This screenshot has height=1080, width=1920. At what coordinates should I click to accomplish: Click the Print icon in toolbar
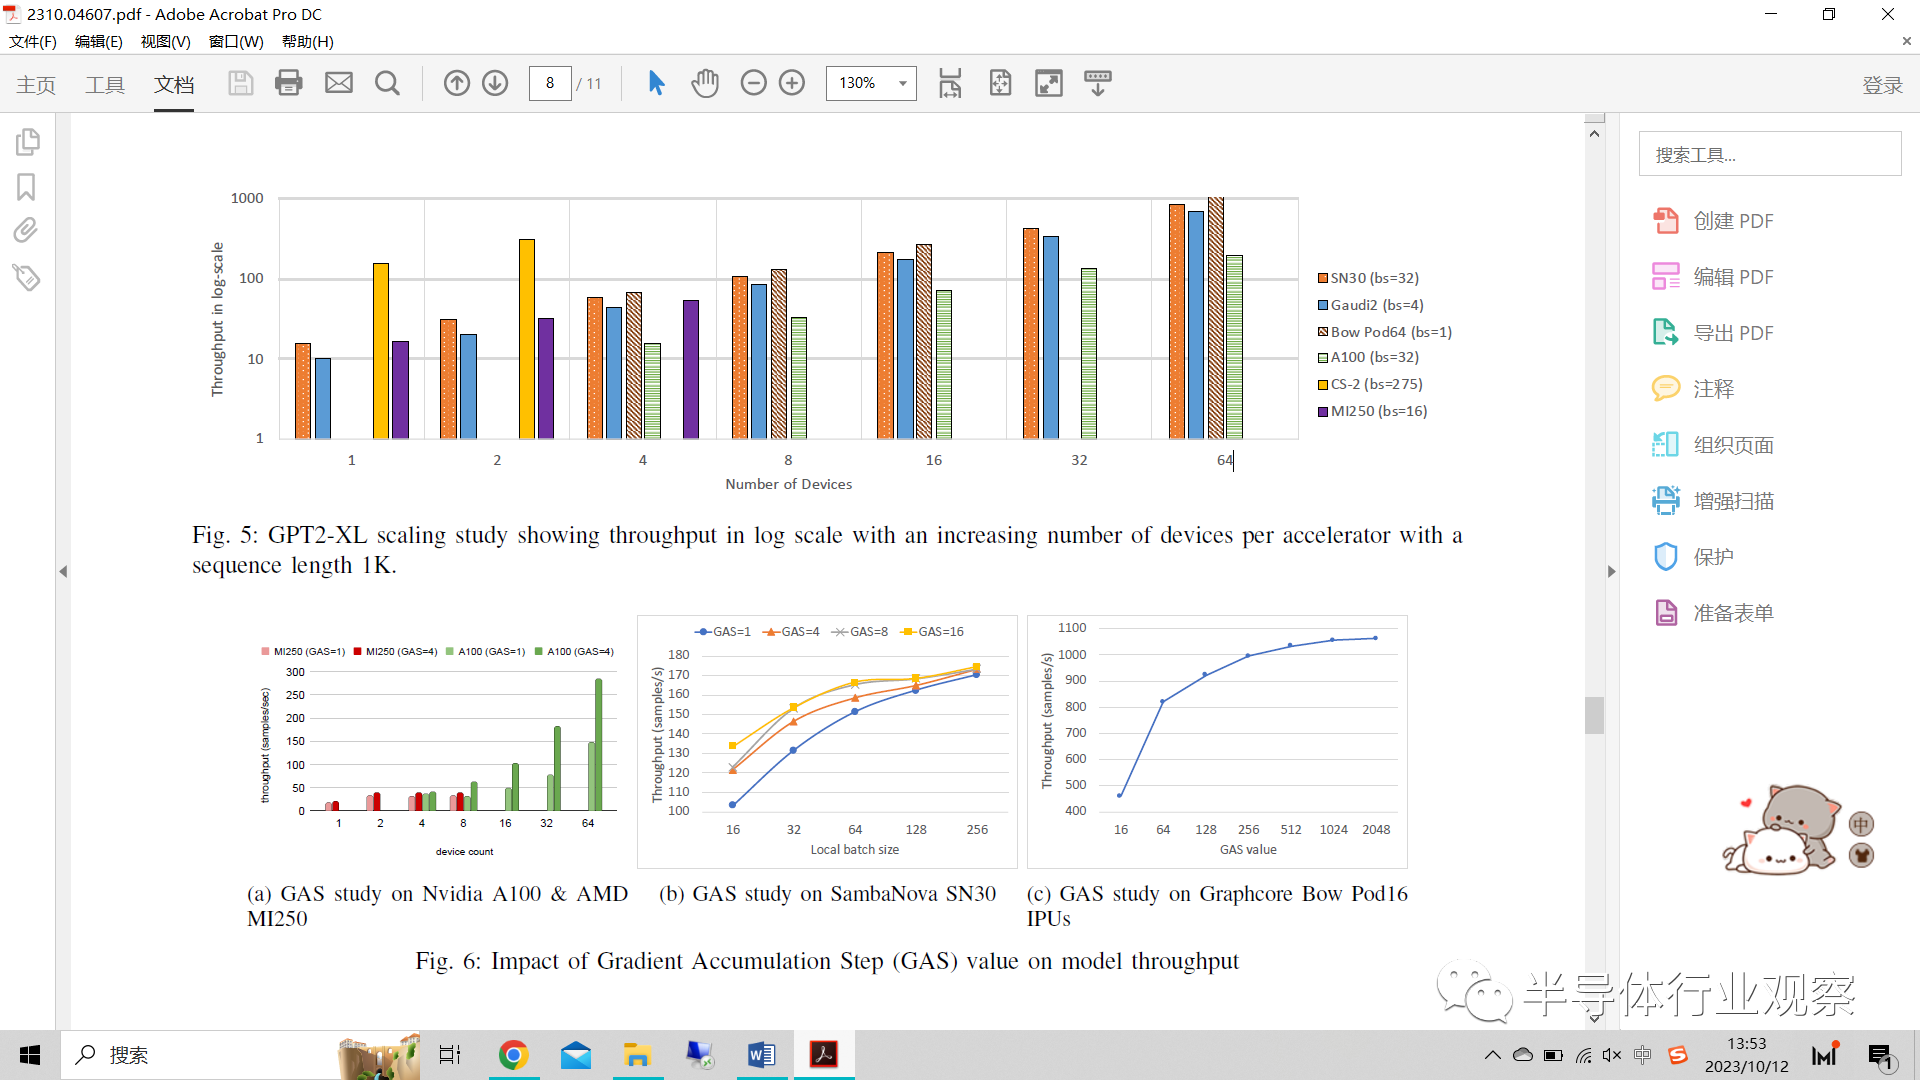click(x=289, y=83)
